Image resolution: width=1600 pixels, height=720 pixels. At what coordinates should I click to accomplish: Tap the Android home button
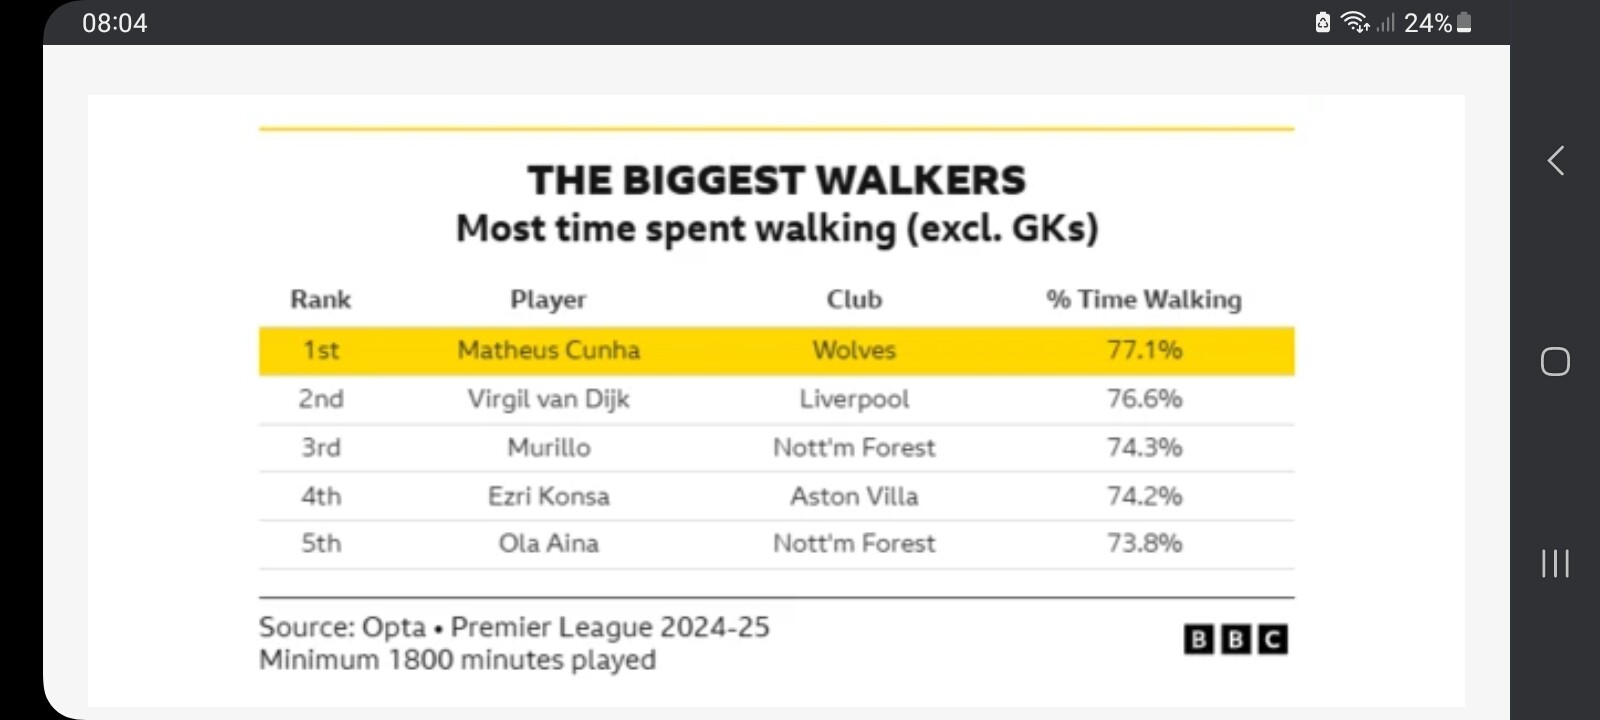(x=1555, y=361)
